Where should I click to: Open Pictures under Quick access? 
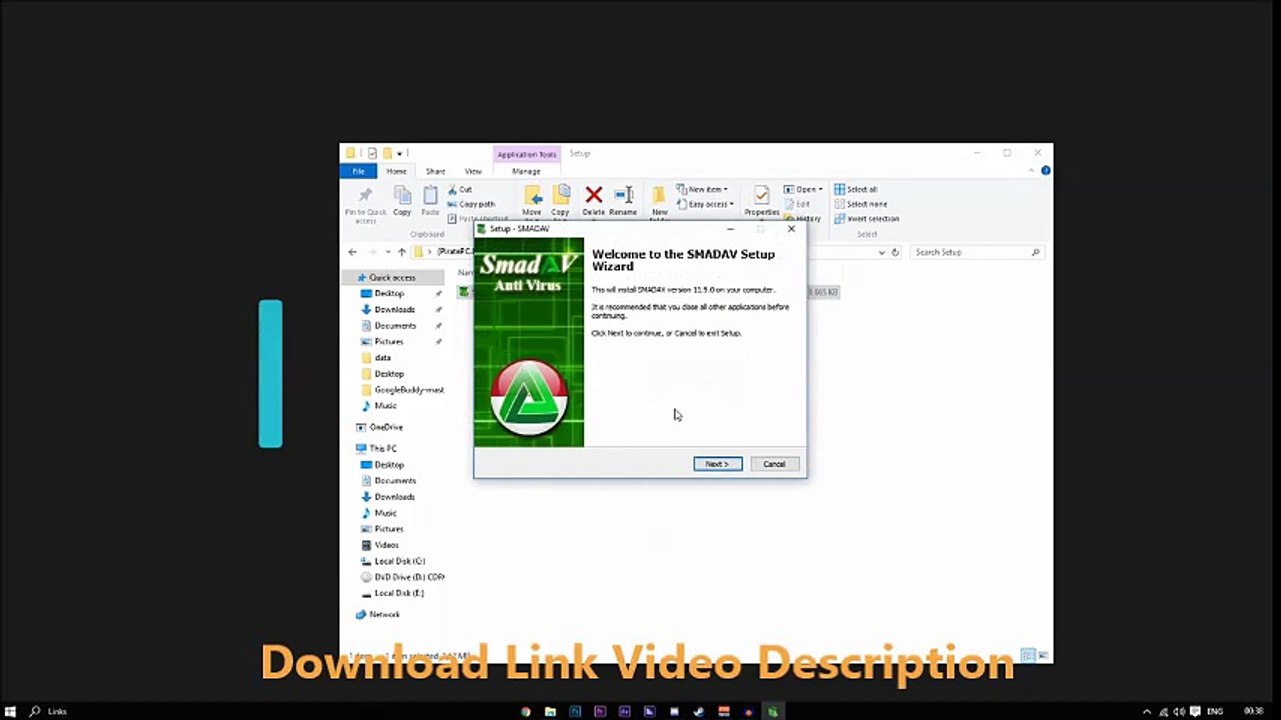(x=389, y=341)
